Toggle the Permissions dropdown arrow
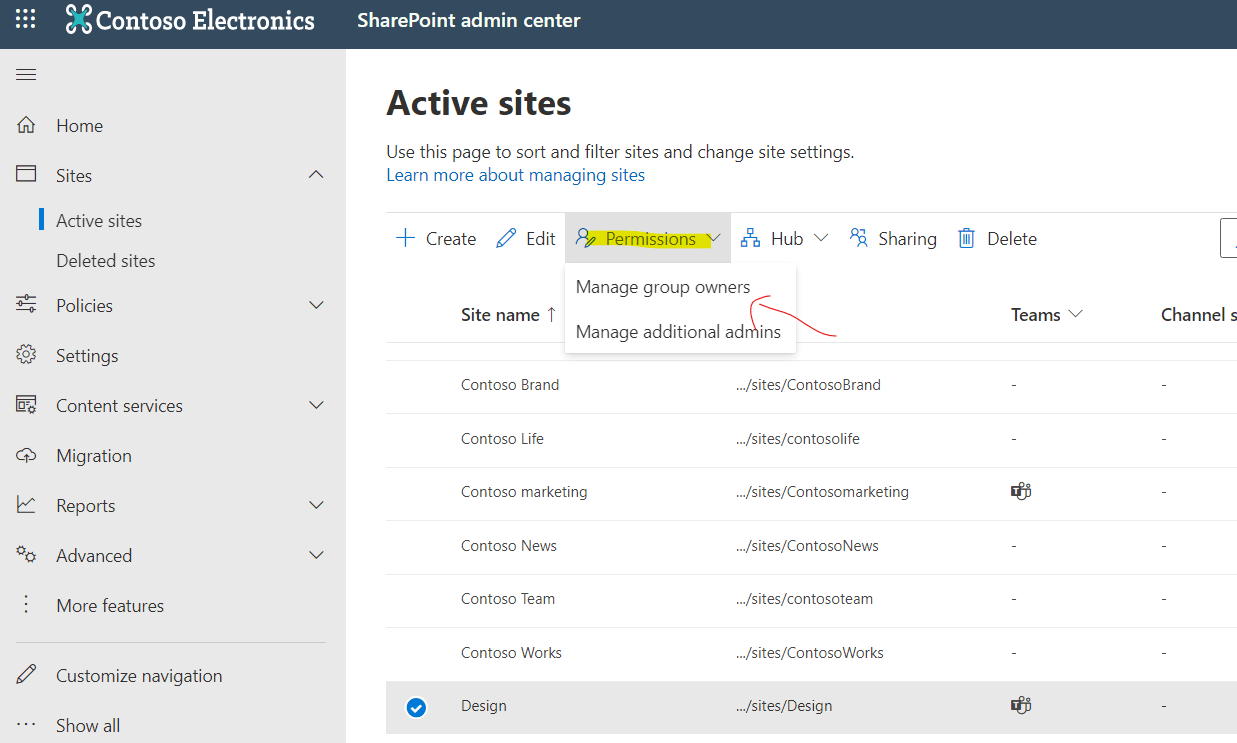Viewport: 1237px width, 743px height. click(714, 238)
